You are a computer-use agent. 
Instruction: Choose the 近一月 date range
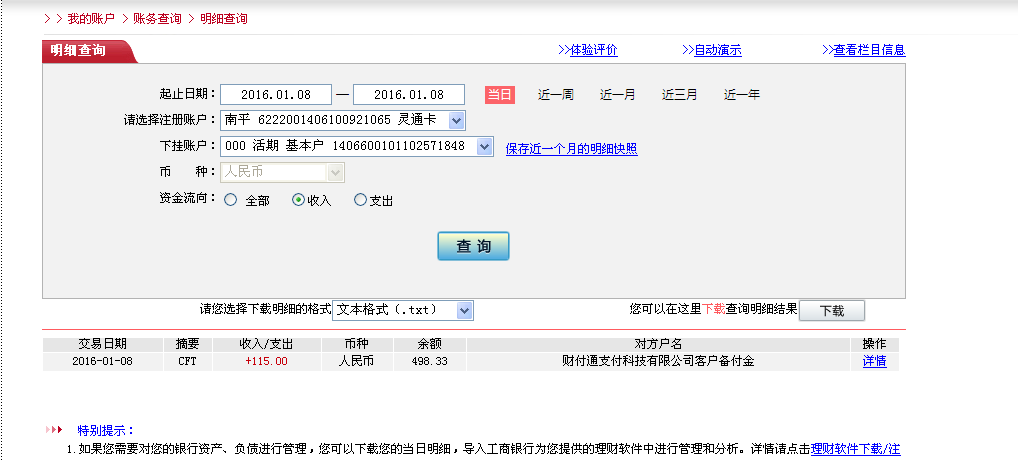click(x=617, y=95)
